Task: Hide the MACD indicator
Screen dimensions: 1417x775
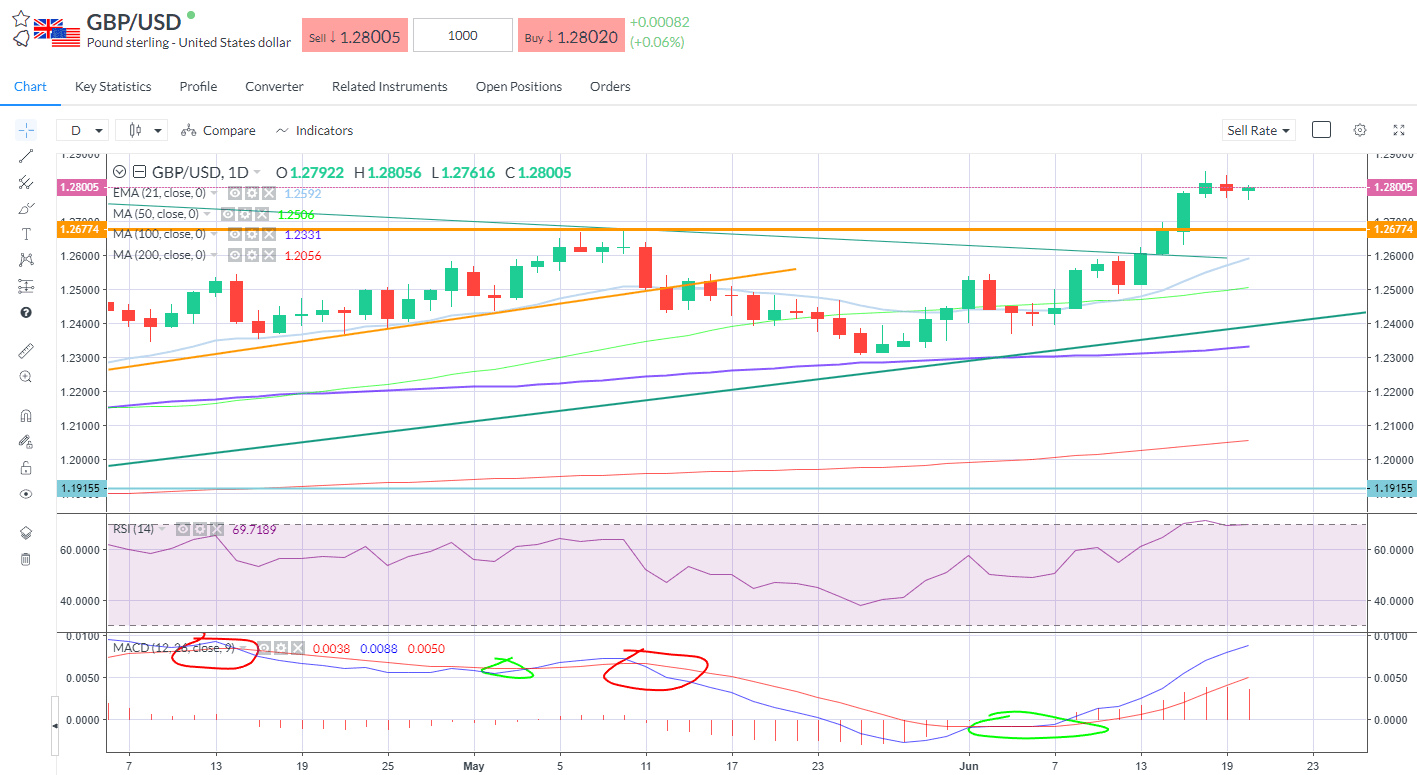Action: (264, 648)
